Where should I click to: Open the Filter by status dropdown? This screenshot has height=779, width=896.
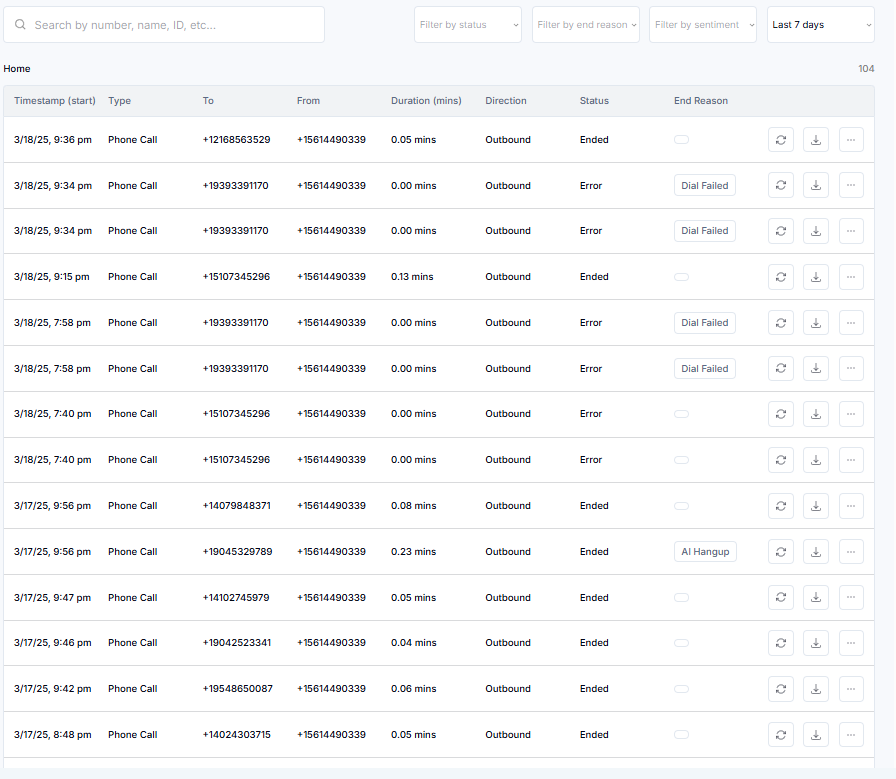(467, 24)
